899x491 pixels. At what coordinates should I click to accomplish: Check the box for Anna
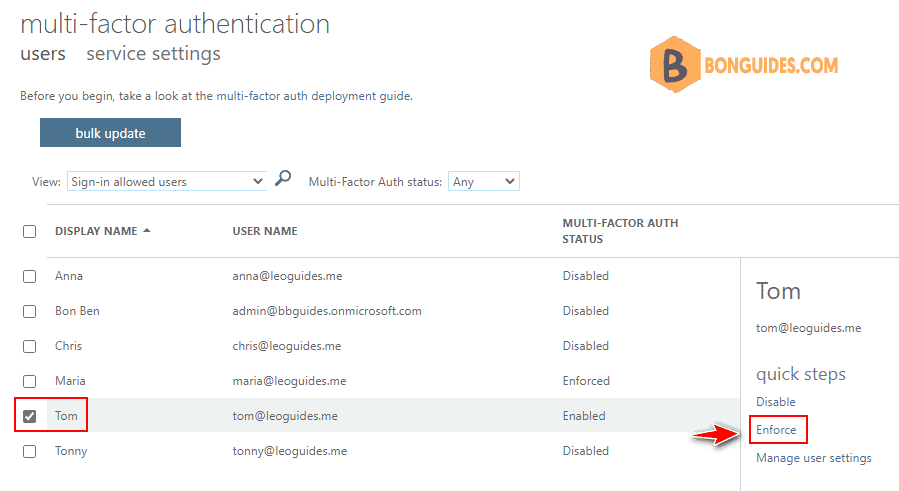(x=30, y=276)
